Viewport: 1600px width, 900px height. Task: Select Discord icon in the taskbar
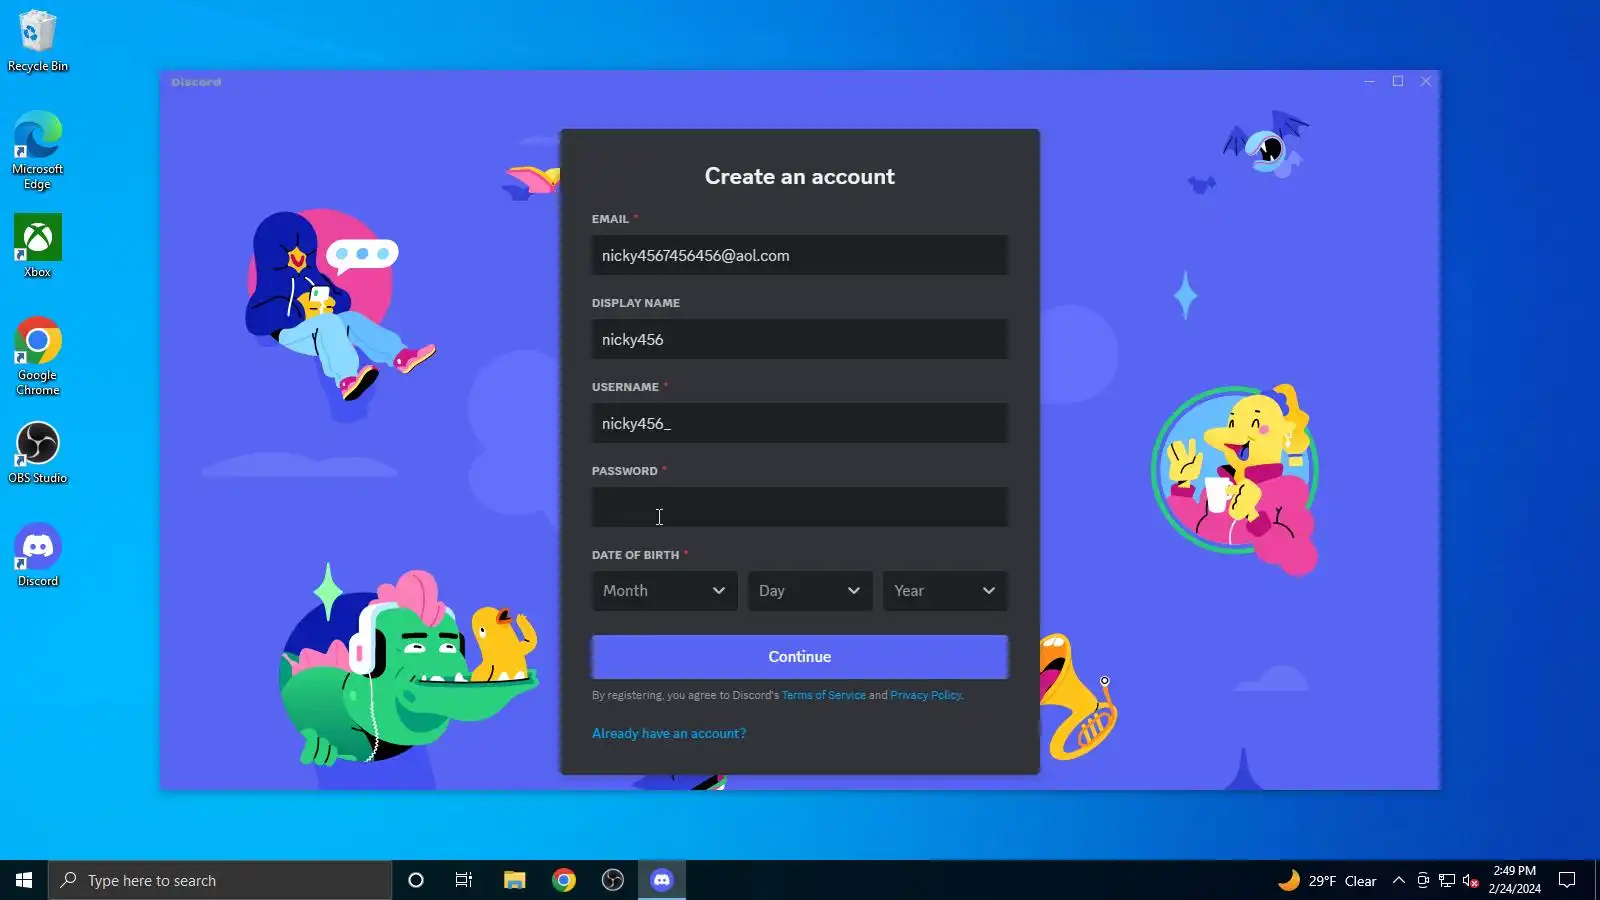[x=662, y=880]
